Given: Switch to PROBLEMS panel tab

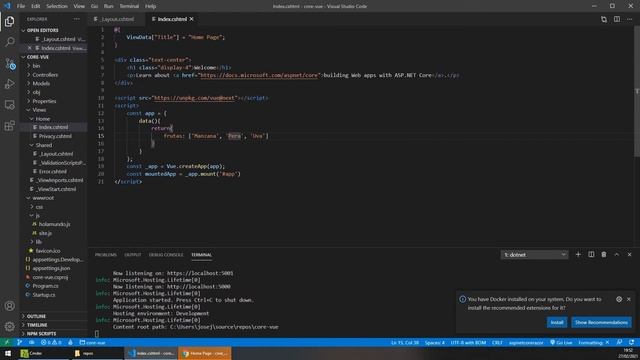Looking at the screenshot, I should click(x=106, y=255).
